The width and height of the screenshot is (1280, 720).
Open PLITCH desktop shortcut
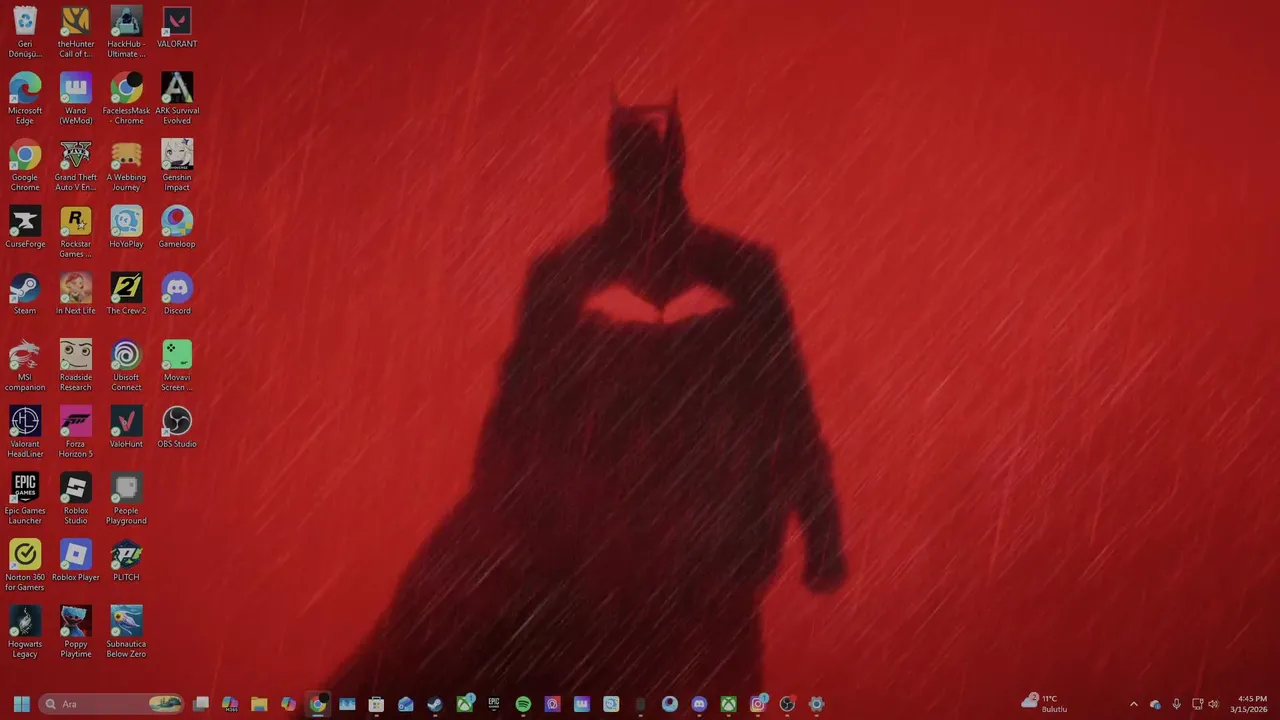point(126,561)
